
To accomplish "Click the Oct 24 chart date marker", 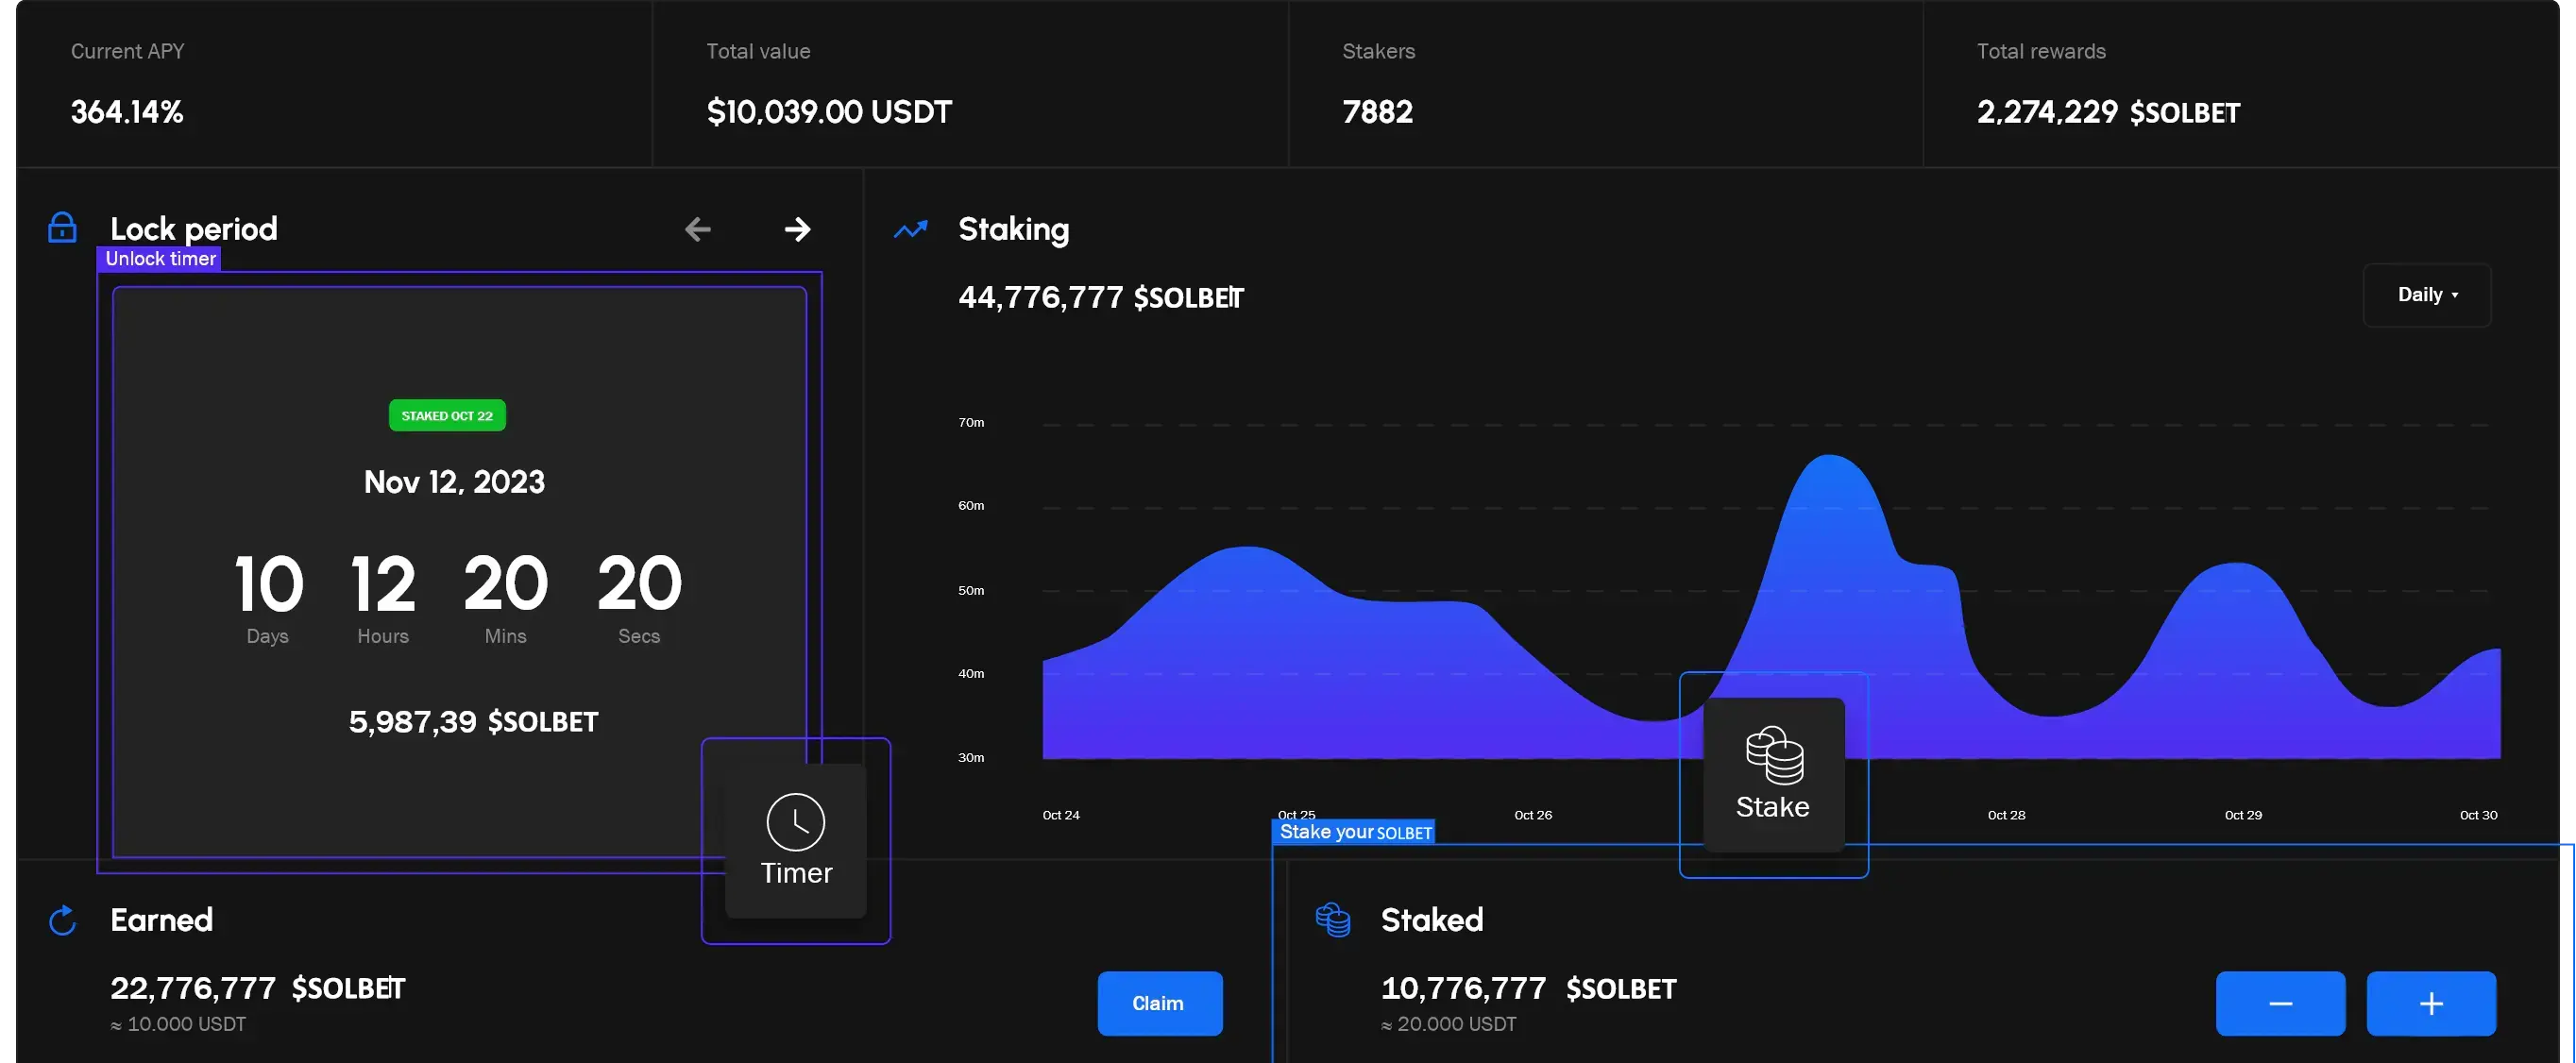I will [1061, 815].
